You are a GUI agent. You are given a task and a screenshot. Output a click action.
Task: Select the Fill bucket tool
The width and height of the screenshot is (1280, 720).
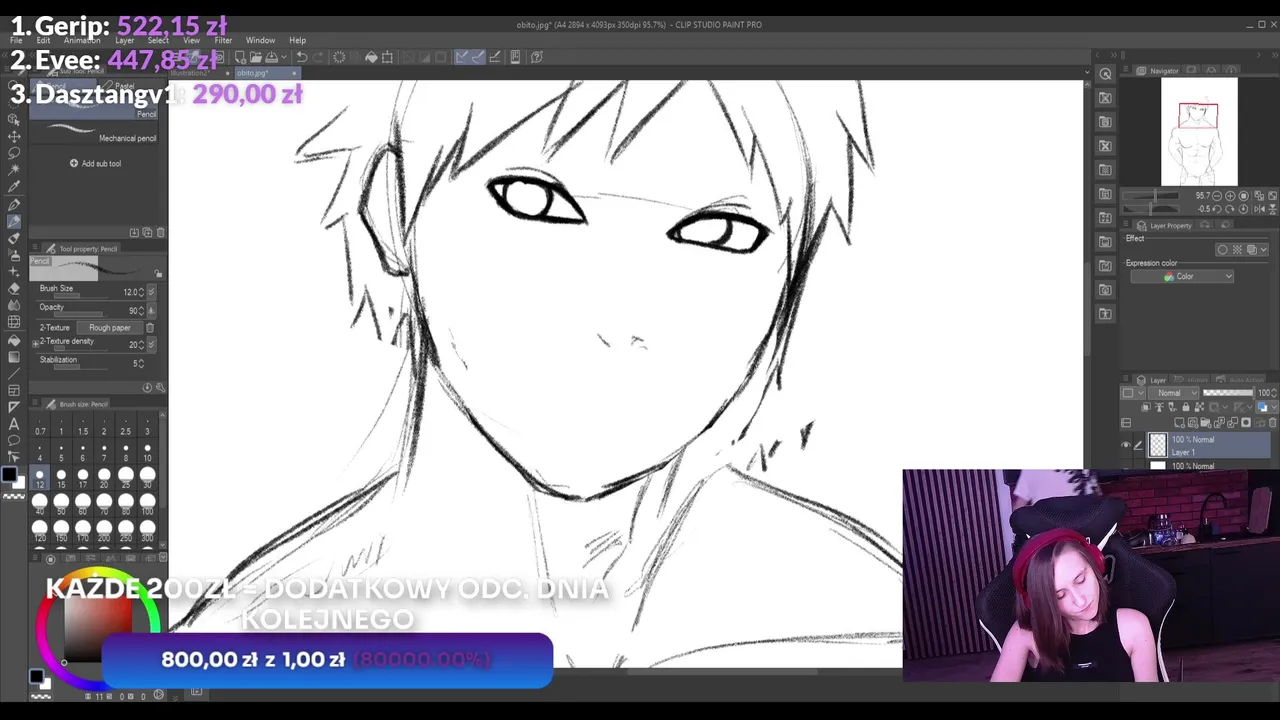14,339
